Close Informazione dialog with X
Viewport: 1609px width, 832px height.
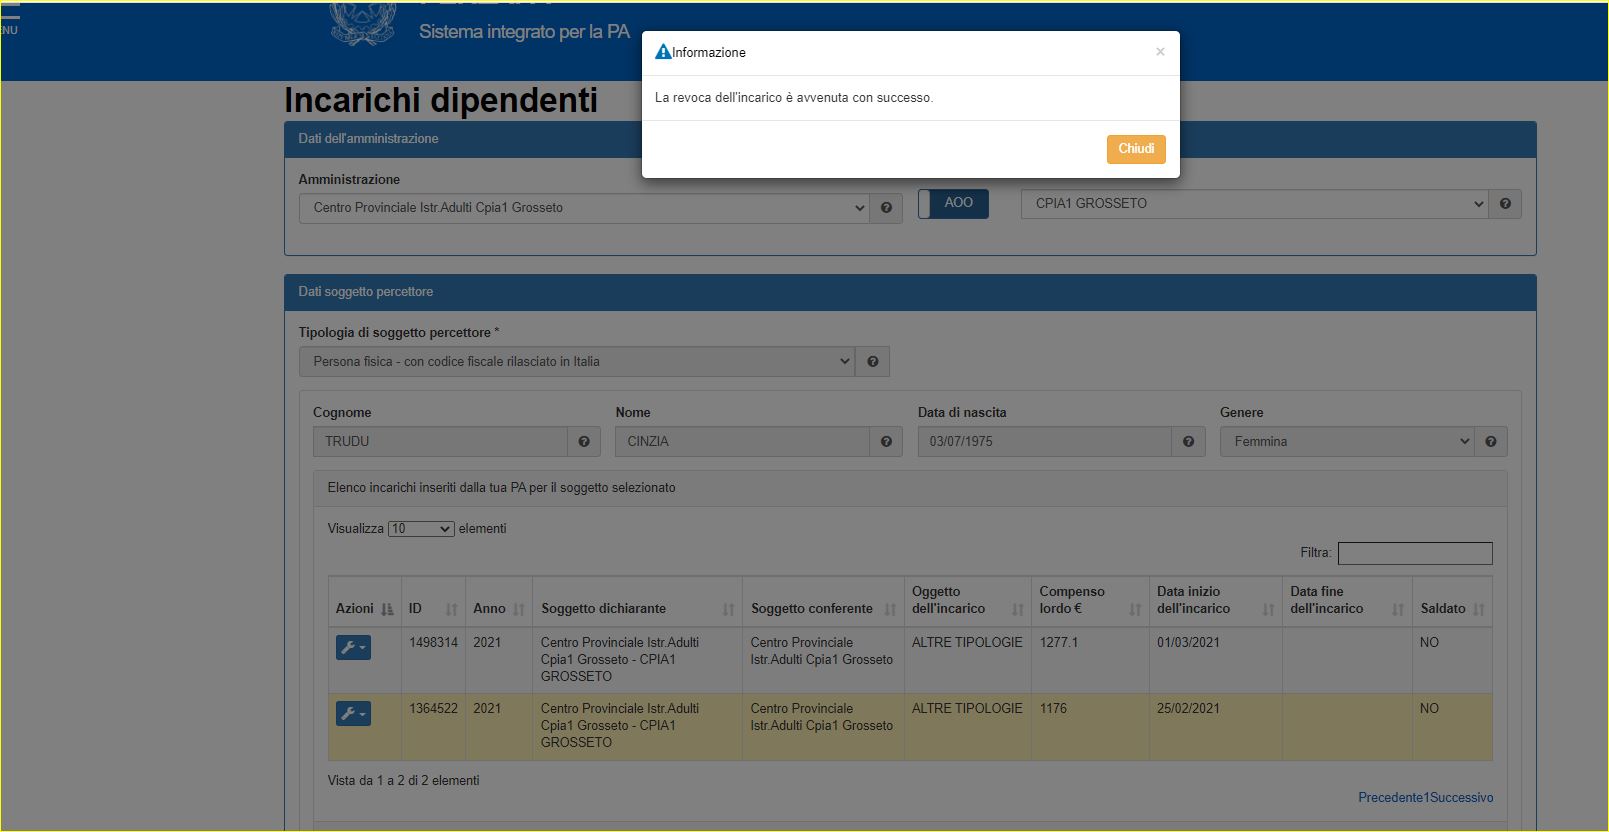point(1160,52)
